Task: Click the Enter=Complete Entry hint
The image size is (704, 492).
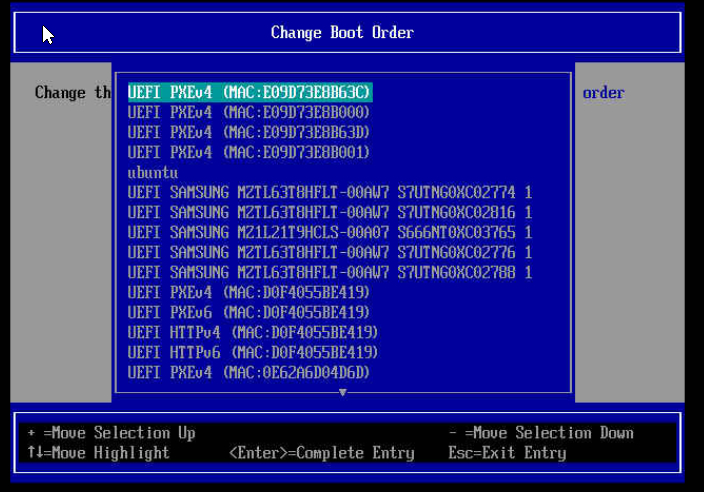Action: tap(321, 453)
